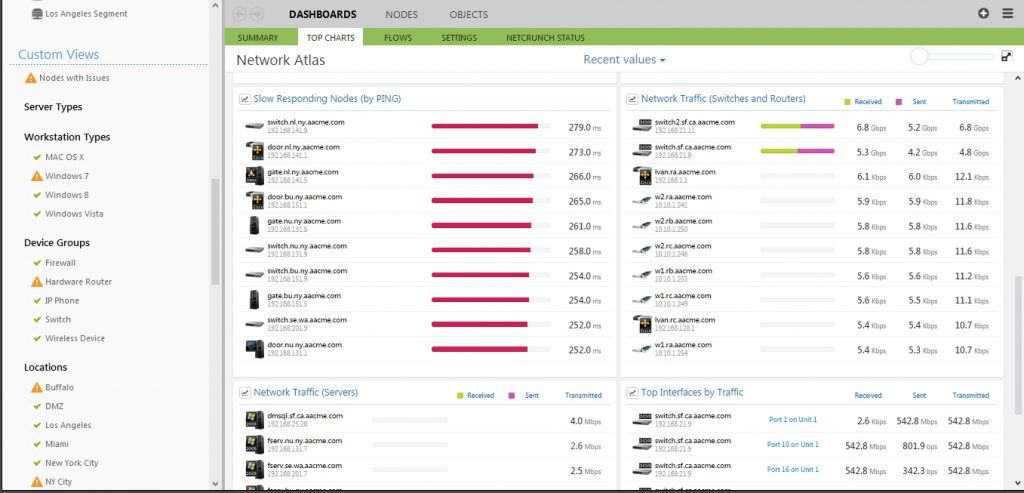Click warning icon beside Buffalo
Screen dimensions: 1024x493
click(37, 387)
